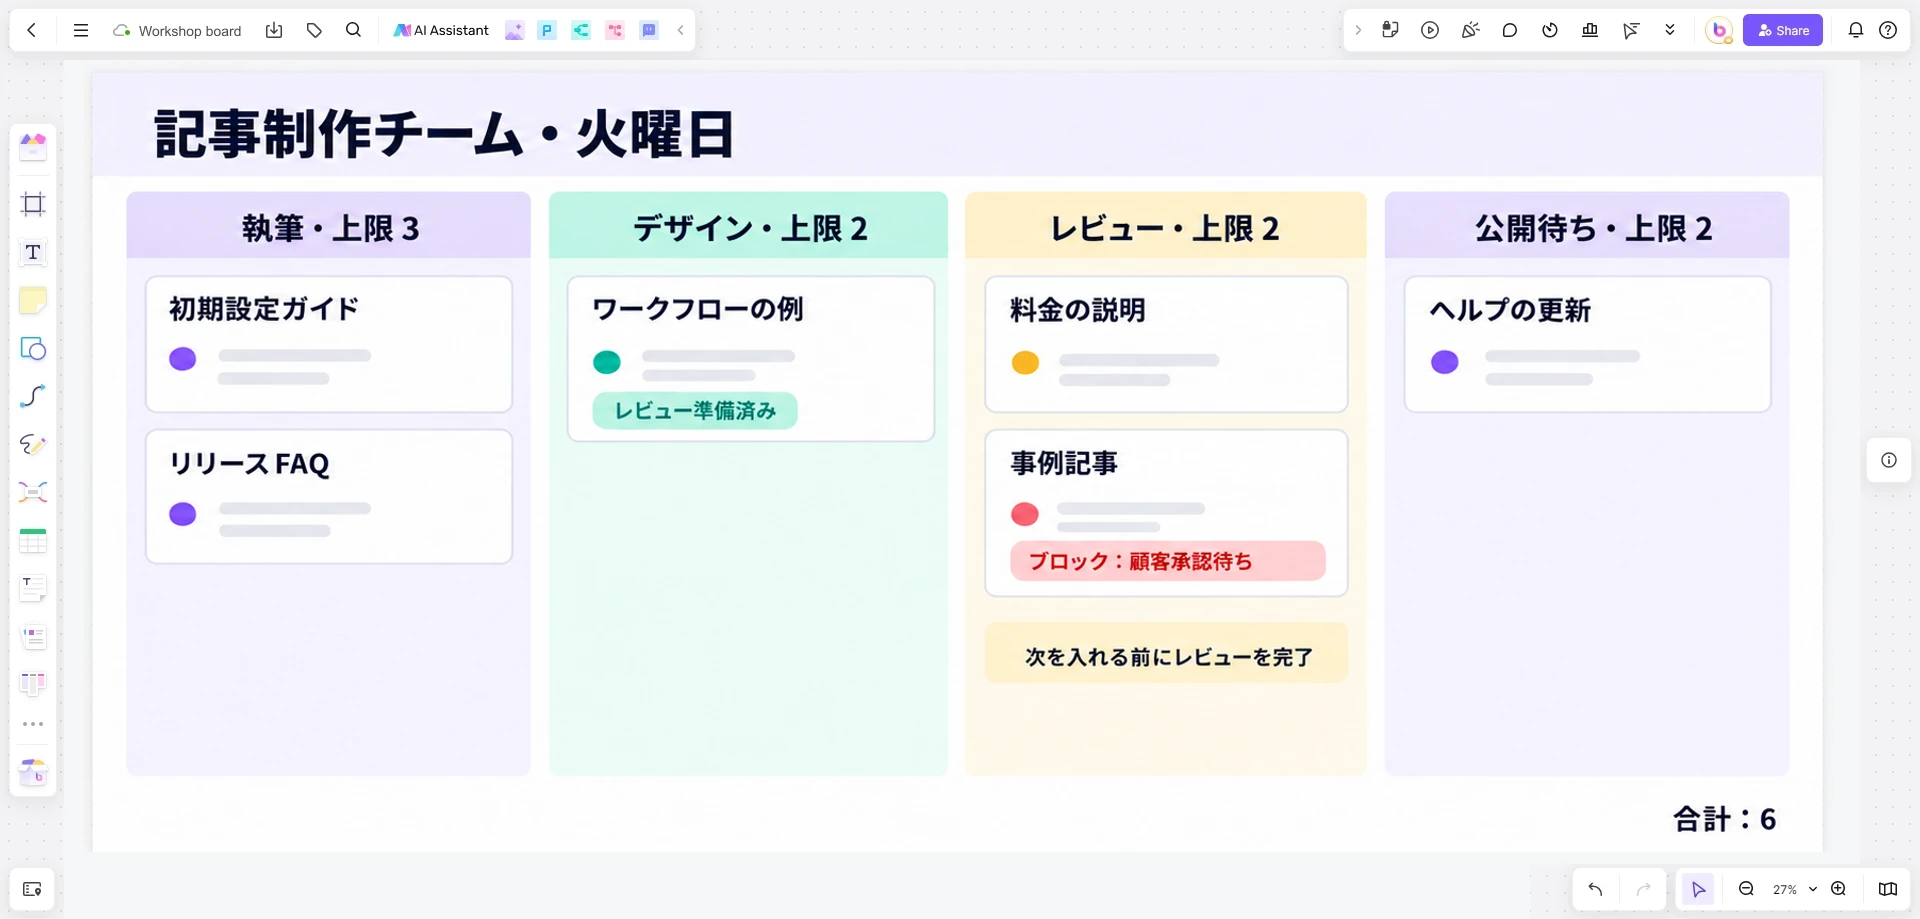Open the help question mark
Screen dimensions: 1920x919
pyautogui.click(x=1888, y=30)
